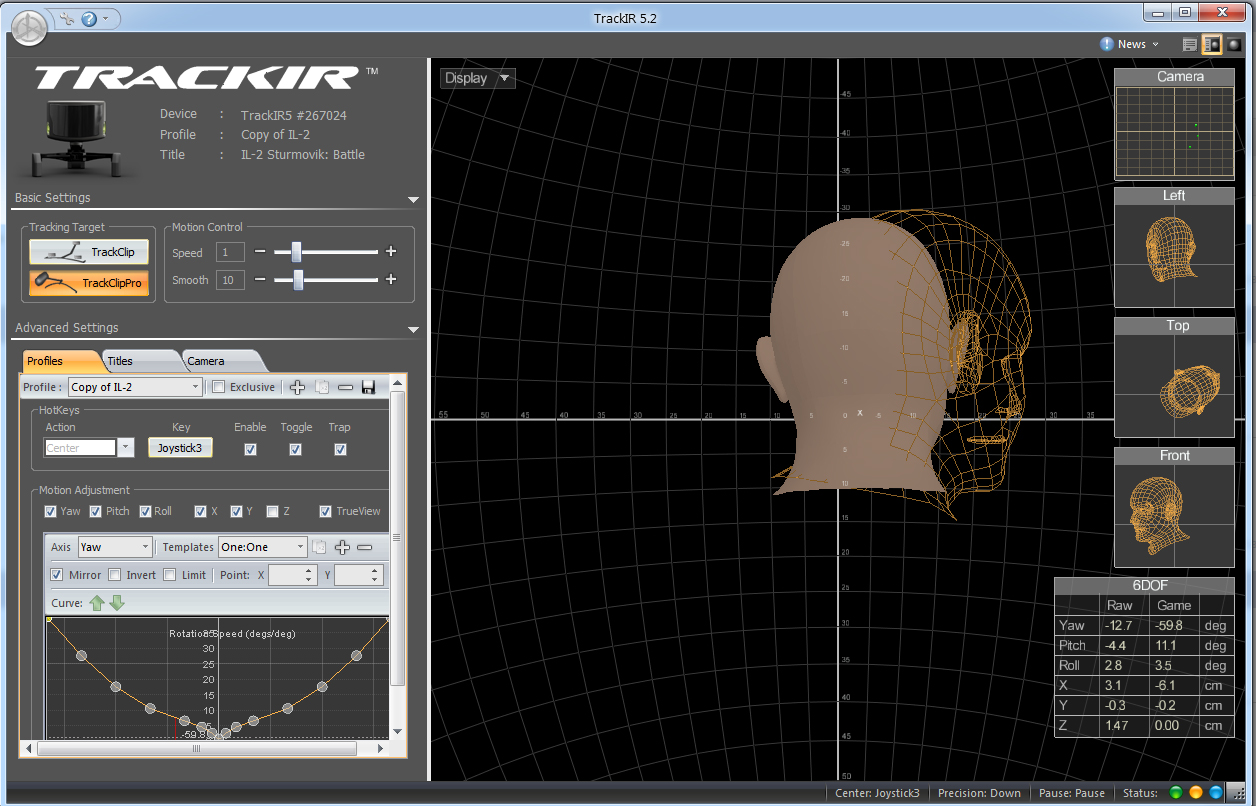Toggle the Exclusive checkbox

(219, 387)
